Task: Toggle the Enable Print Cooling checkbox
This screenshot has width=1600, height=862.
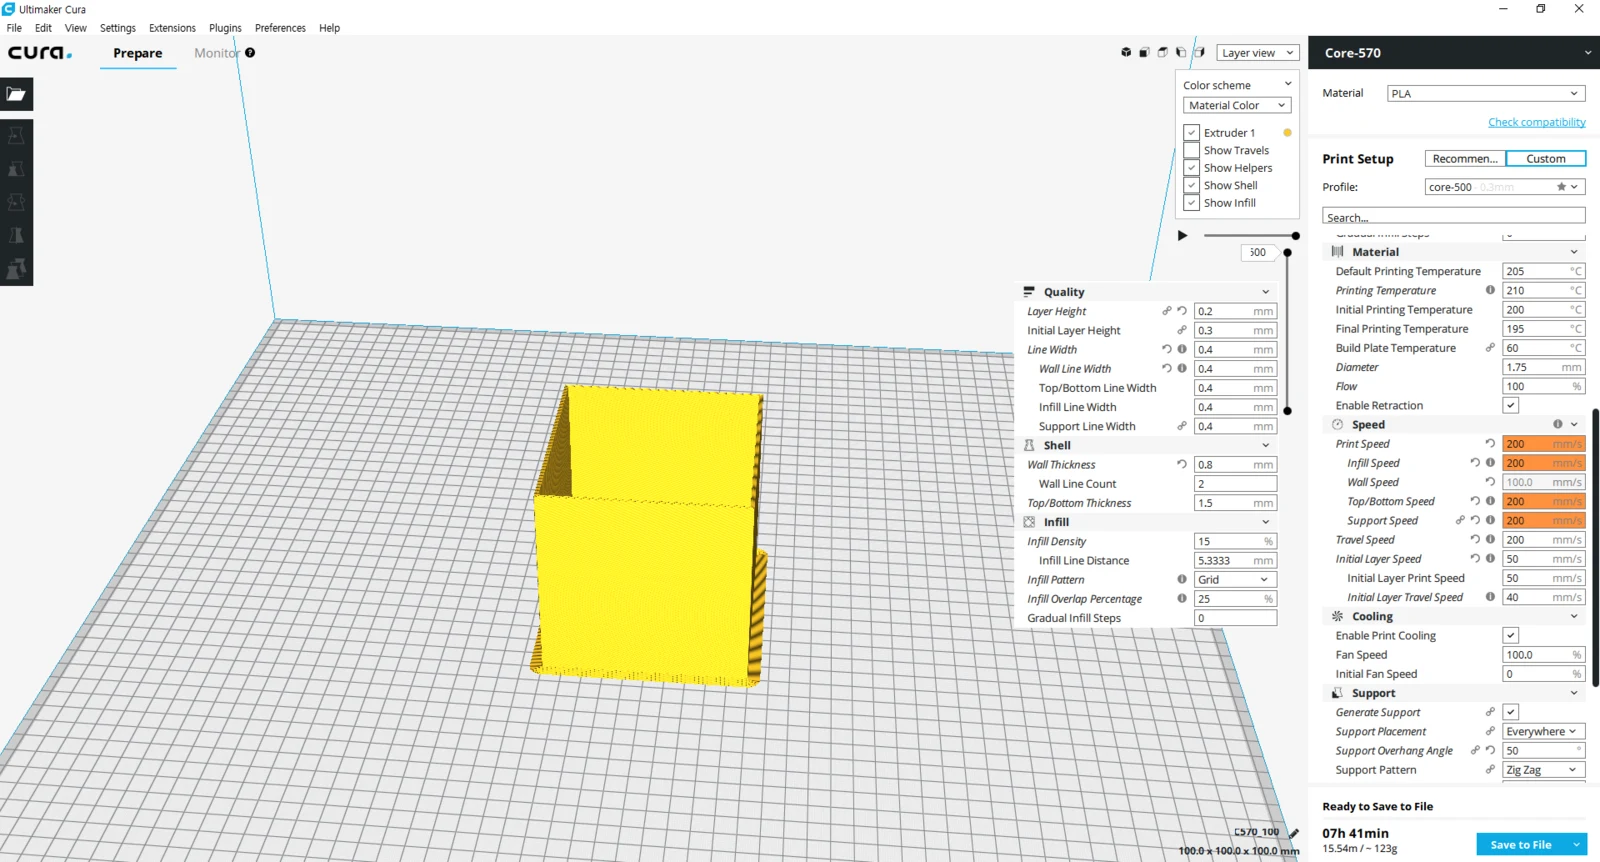Action: pyautogui.click(x=1511, y=635)
